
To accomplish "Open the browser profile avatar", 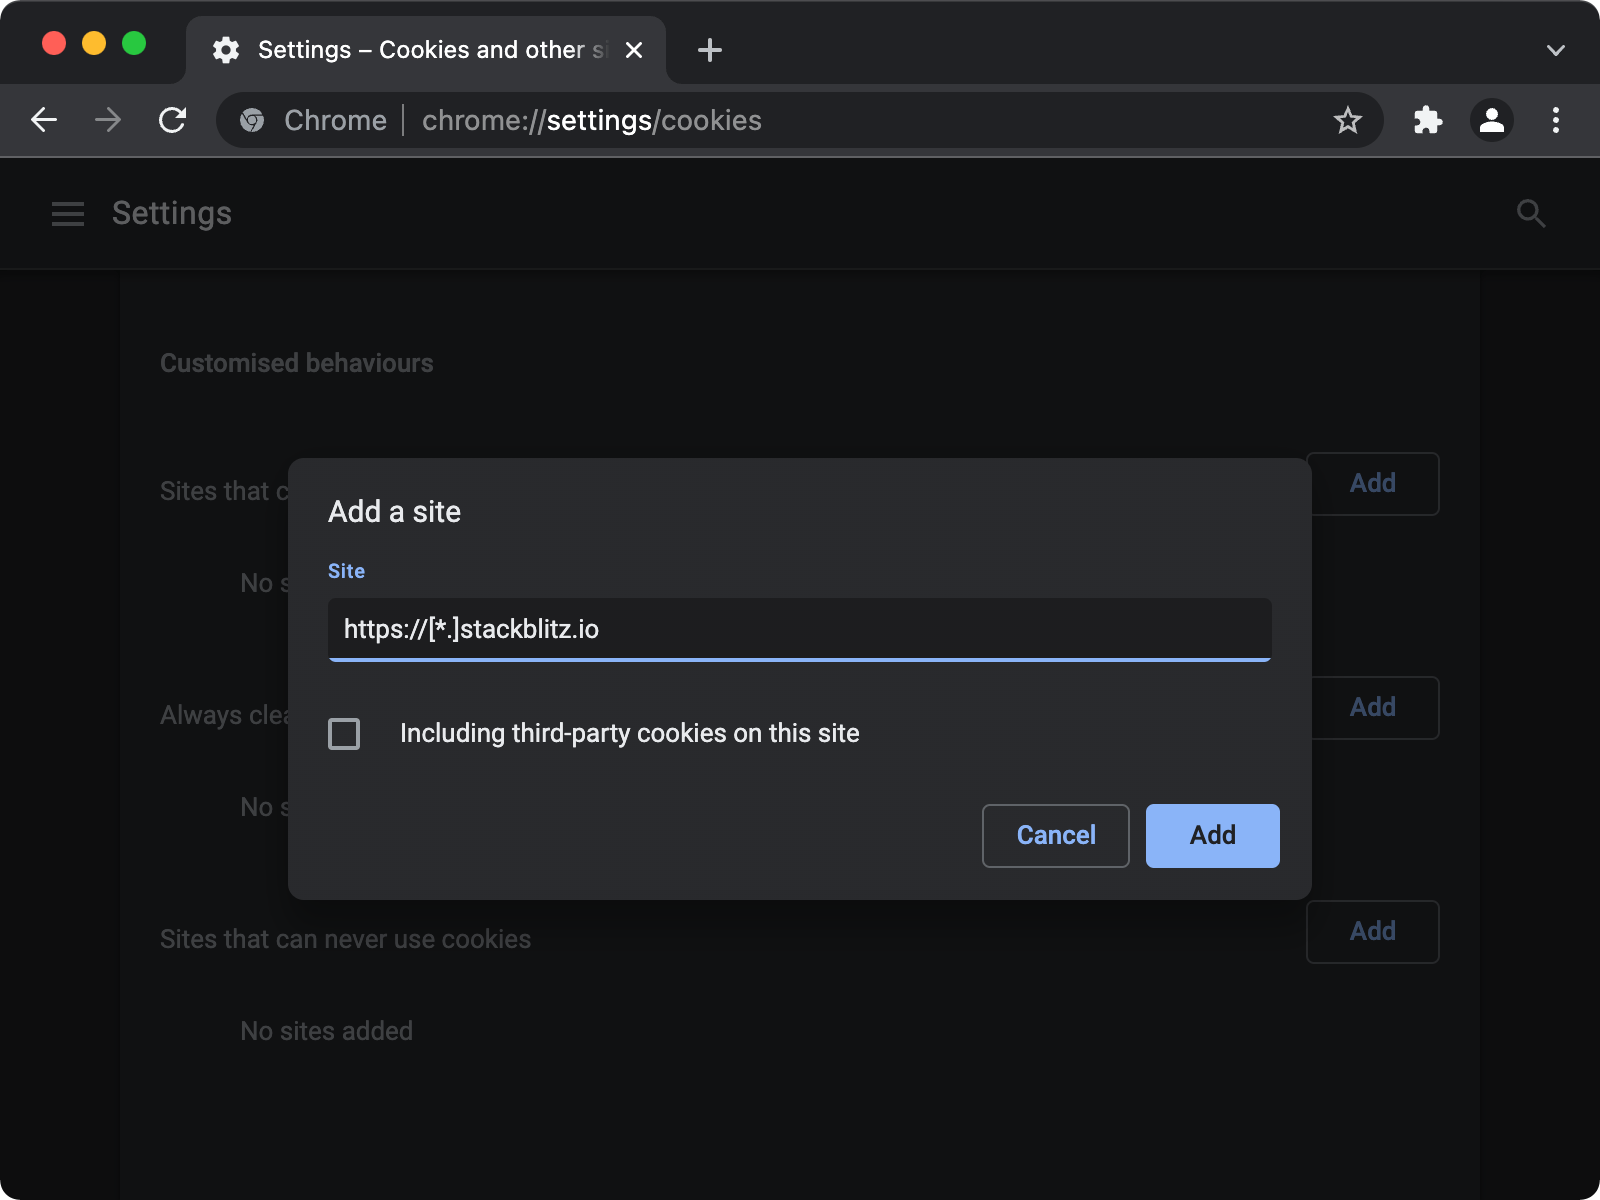I will (x=1492, y=120).
